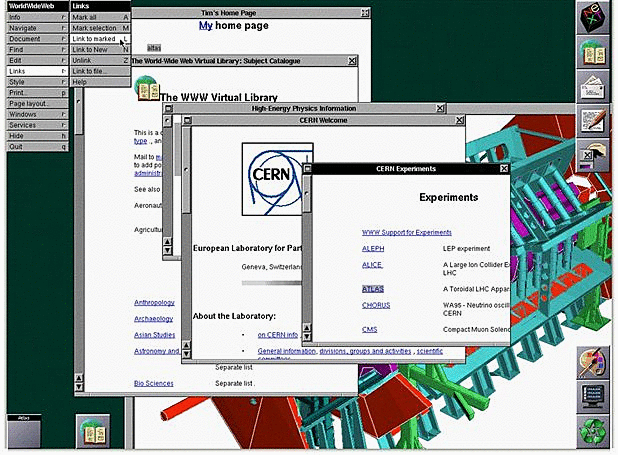This screenshot has height=455, width=618.
Task: Choose Hide from the main menu
Action: (x=37, y=136)
